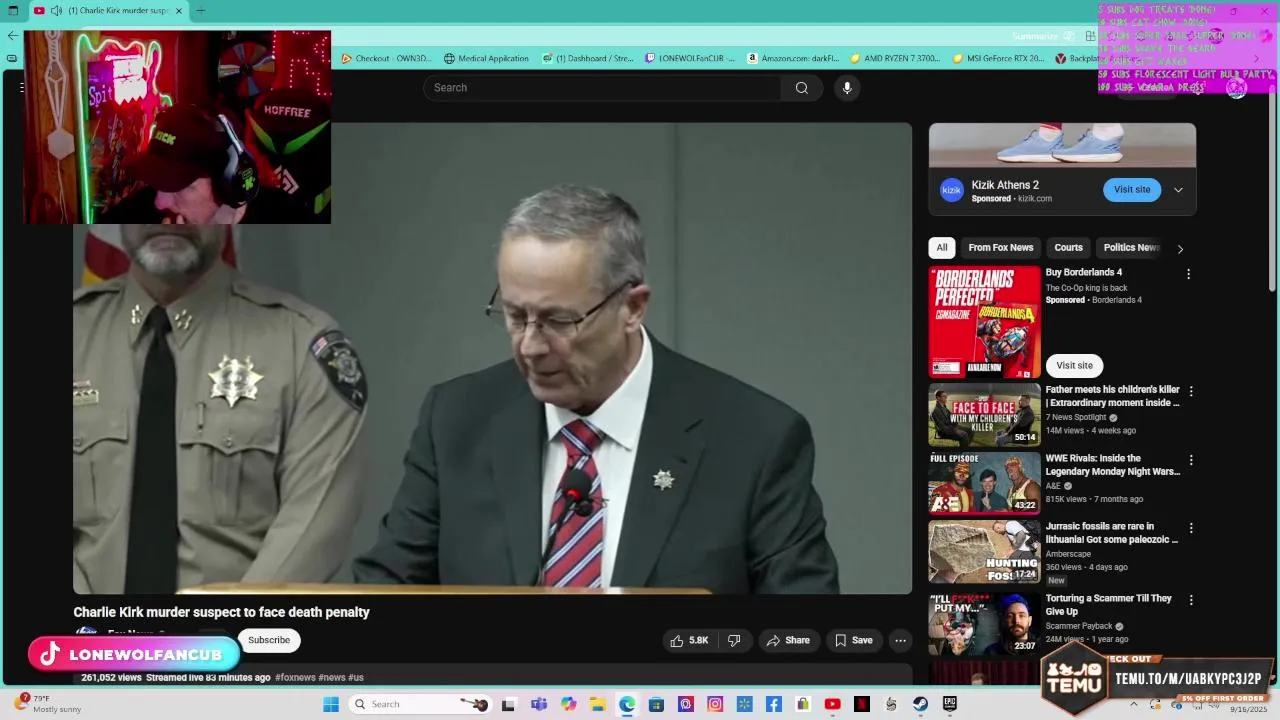Open File Explorer from taskbar
The height and width of the screenshot is (720, 1280).
[598, 704]
